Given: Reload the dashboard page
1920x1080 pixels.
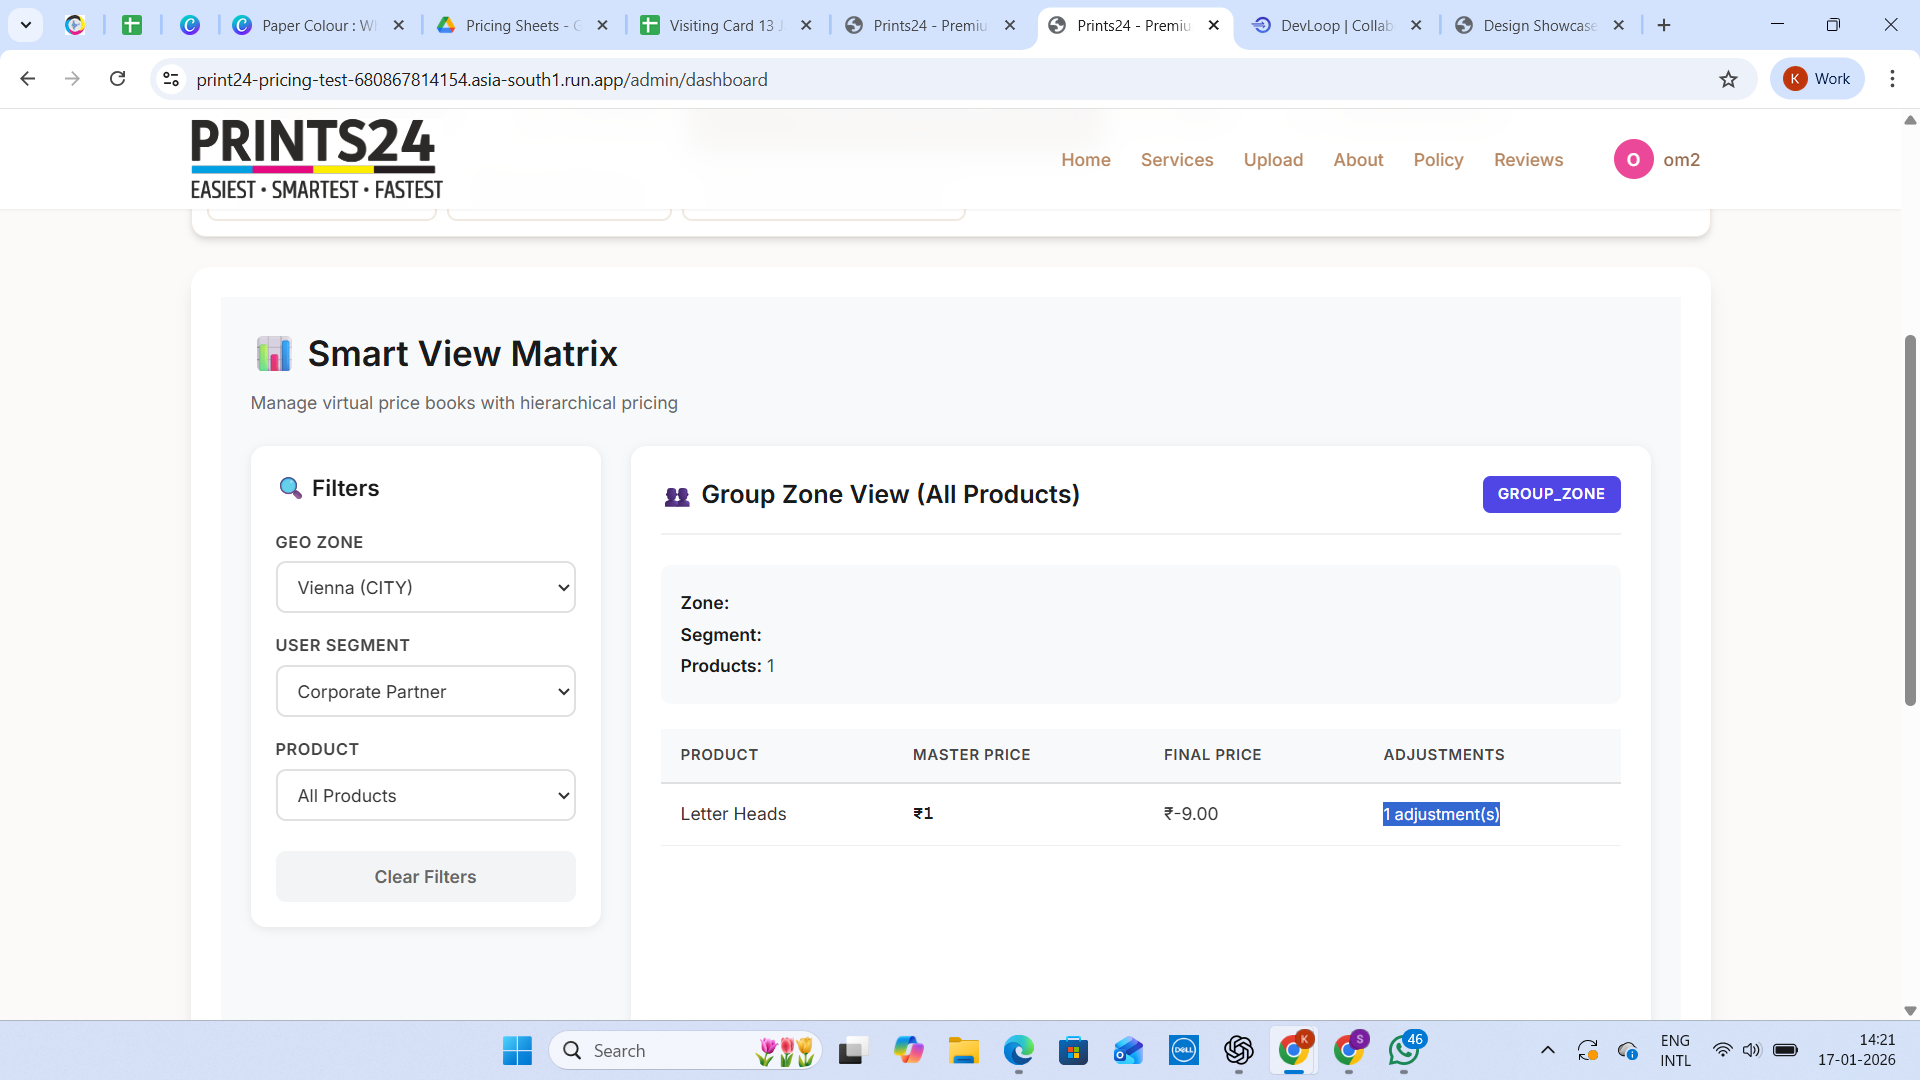Looking at the screenshot, I should (117, 79).
